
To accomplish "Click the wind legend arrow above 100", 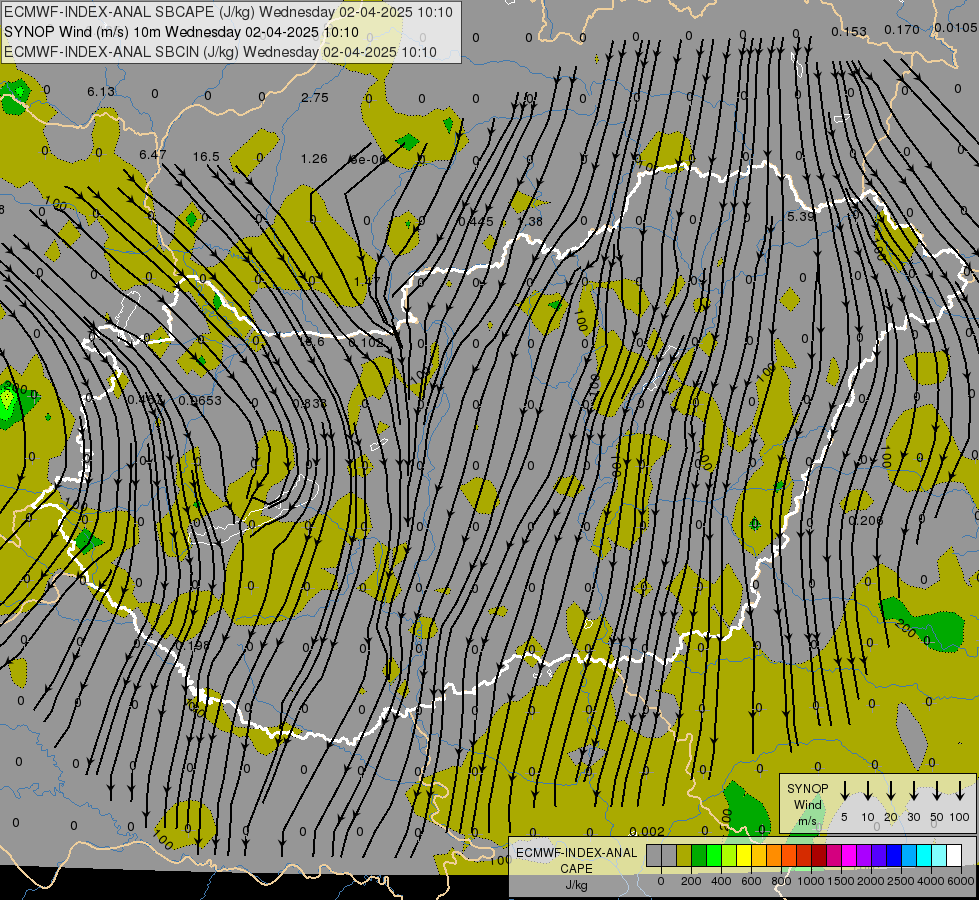I will [960, 791].
